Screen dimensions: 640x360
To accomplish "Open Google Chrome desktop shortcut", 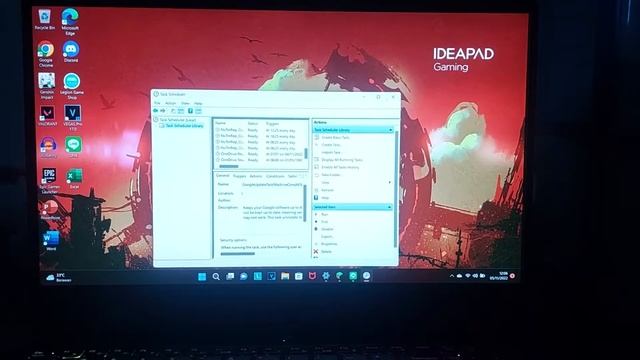I will tap(46, 54).
